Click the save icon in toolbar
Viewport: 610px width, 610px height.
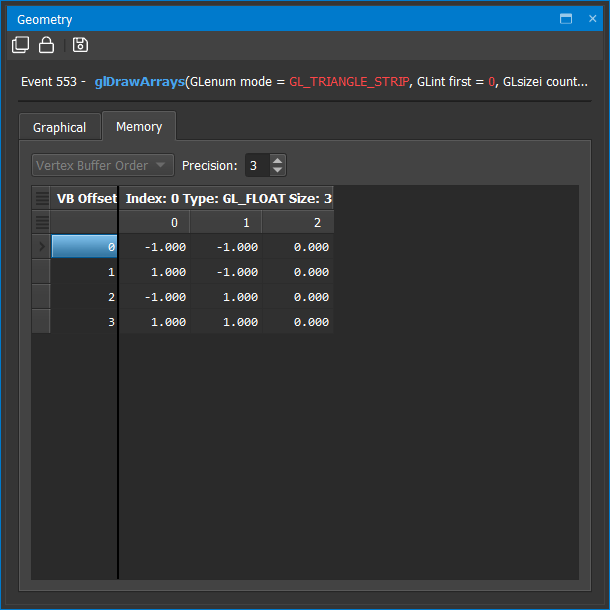pyautogui.click(x=80, y=45)
